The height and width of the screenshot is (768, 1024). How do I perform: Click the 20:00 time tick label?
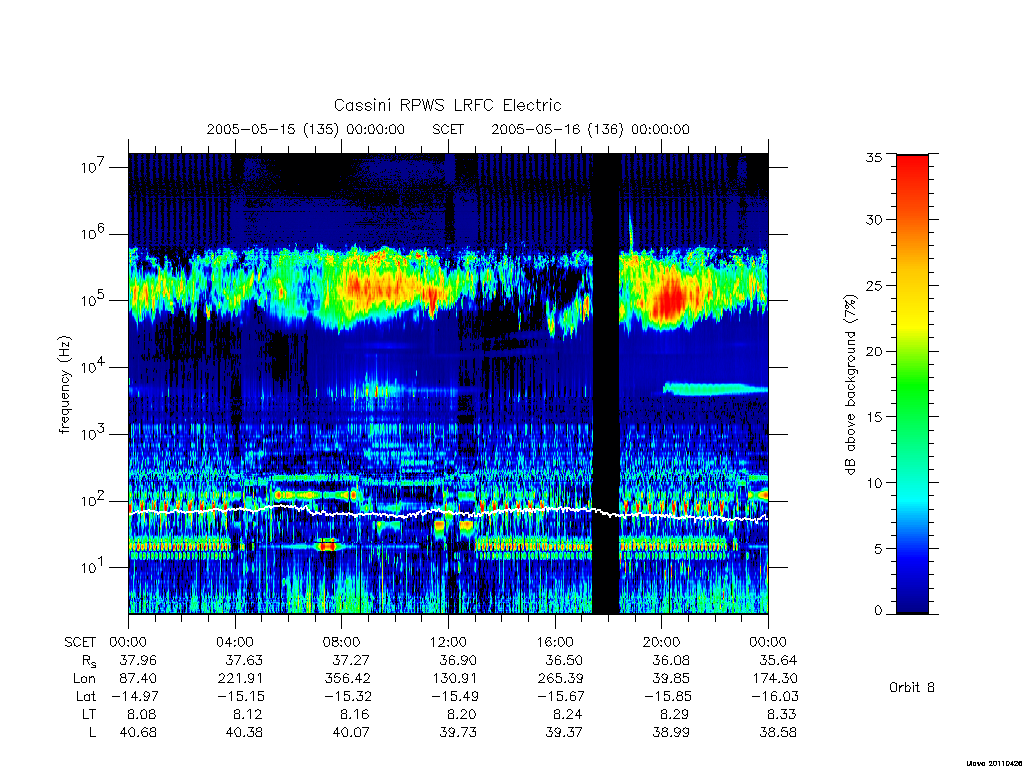click(x=662, y=642)
